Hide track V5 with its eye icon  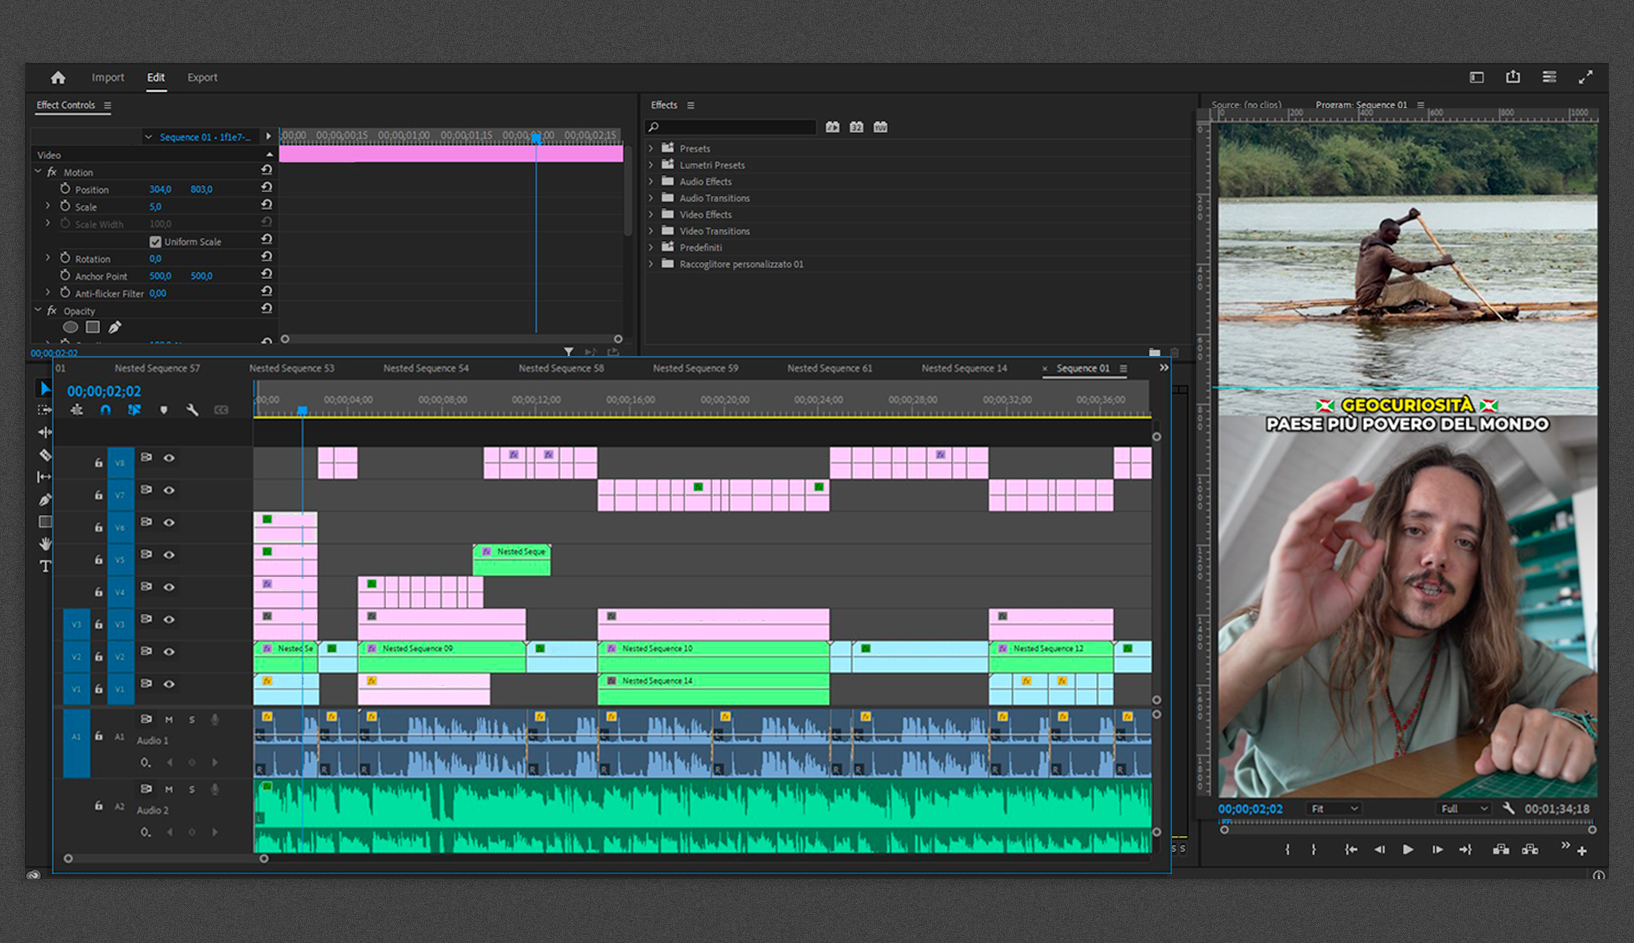pyautogui.click(x=169, y=555)
